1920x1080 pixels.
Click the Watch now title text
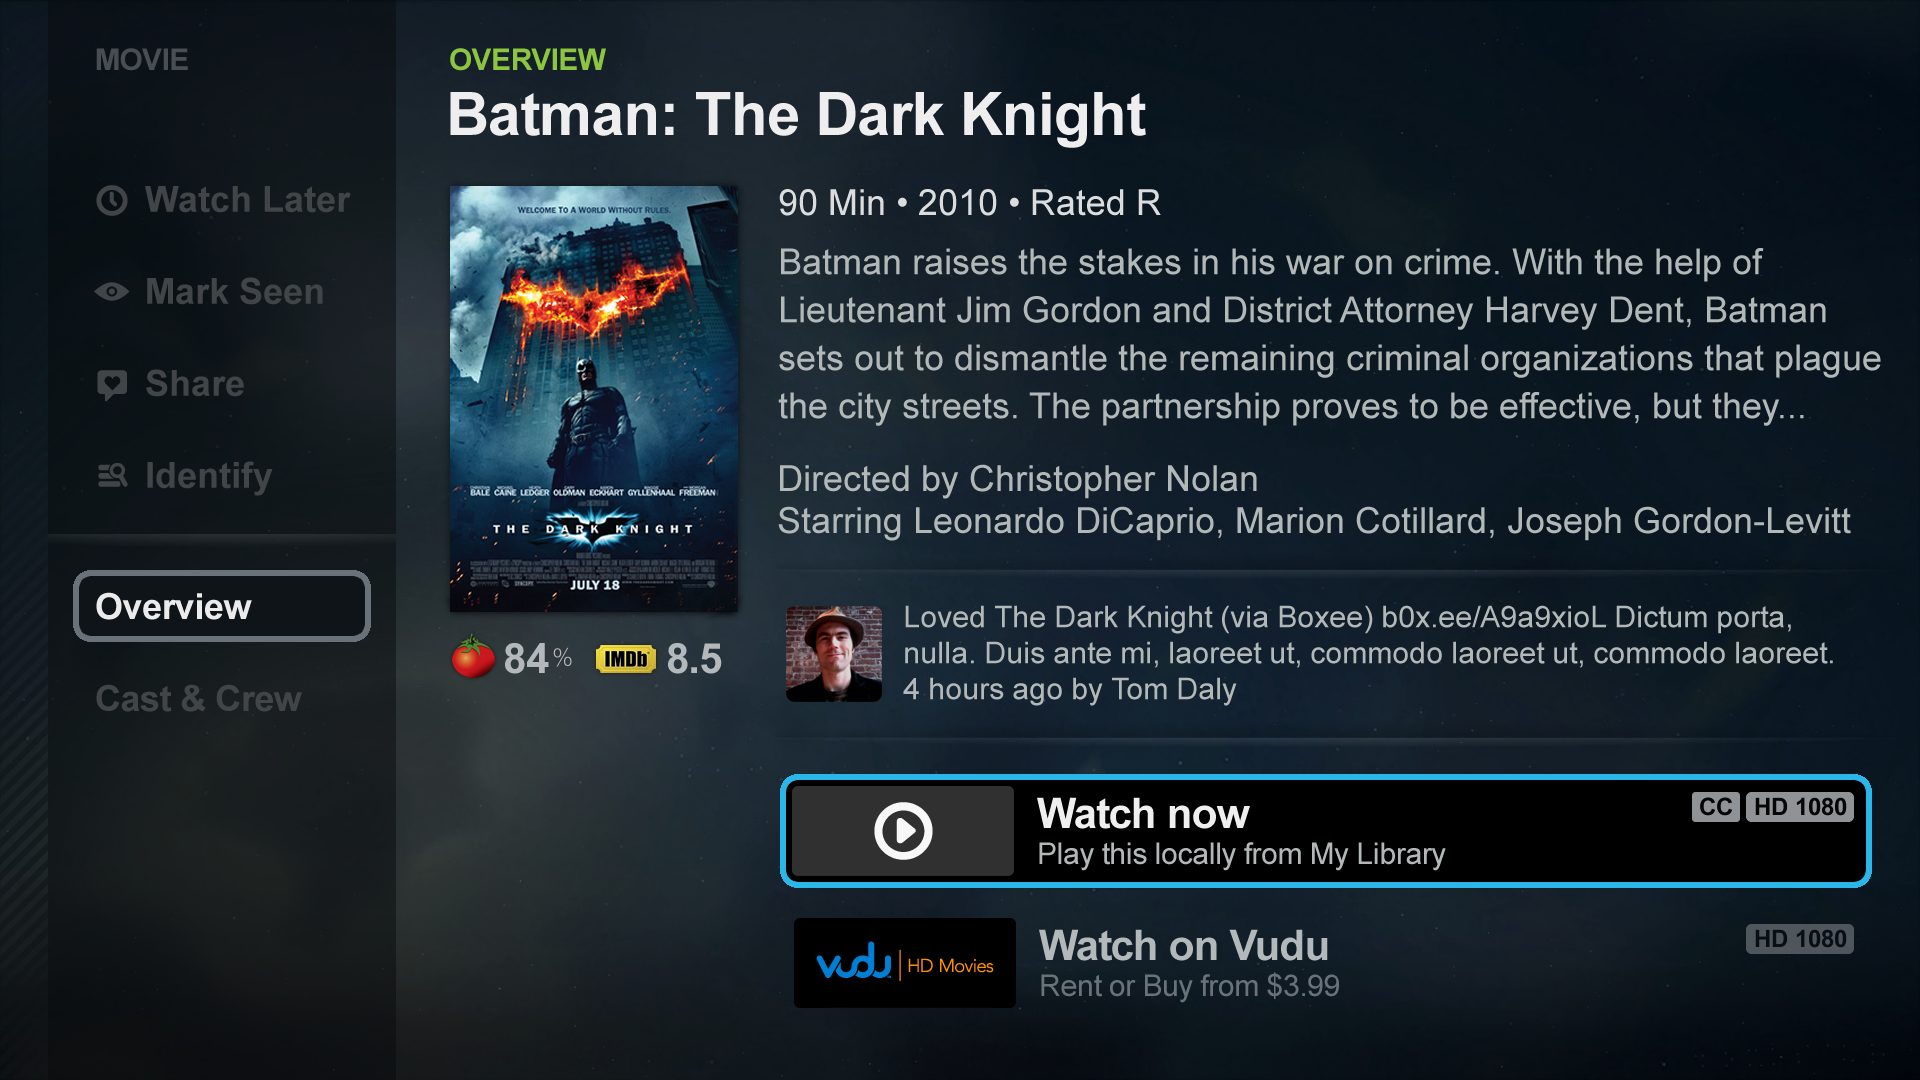click(1143, 814)
